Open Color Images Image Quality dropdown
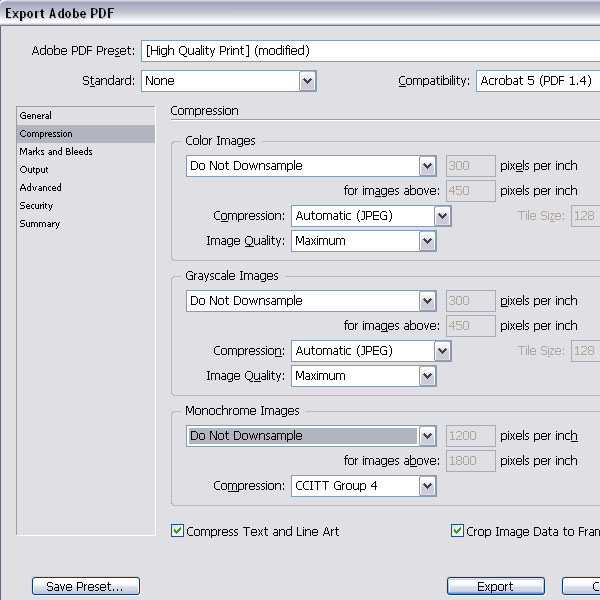Screen dimensions: 600x600 pyautogui.click(x=427, y=241)
